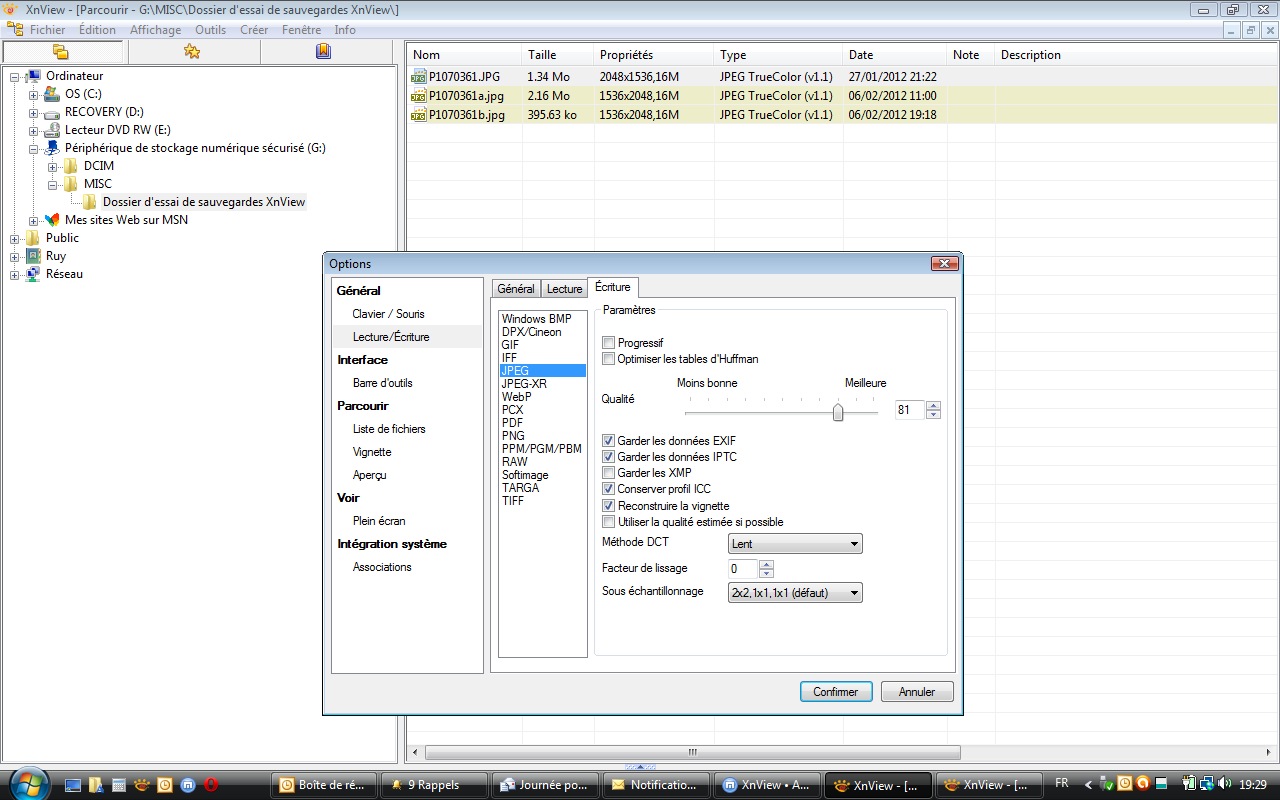Click the XnView icon beside Fichier

[x=15, y=30]
